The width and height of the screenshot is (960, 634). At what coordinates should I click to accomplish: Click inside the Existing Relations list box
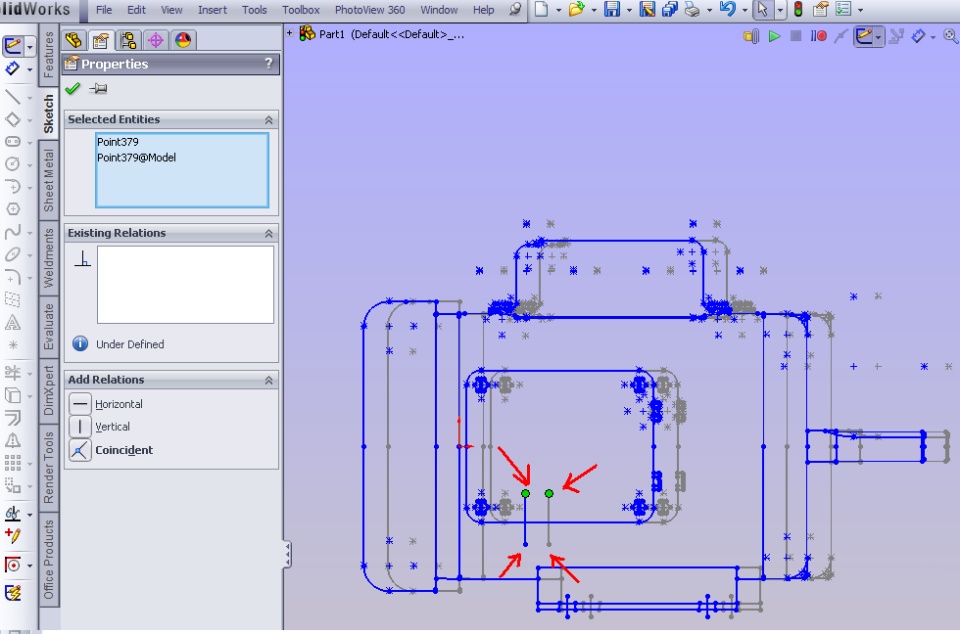coord(185,285)
